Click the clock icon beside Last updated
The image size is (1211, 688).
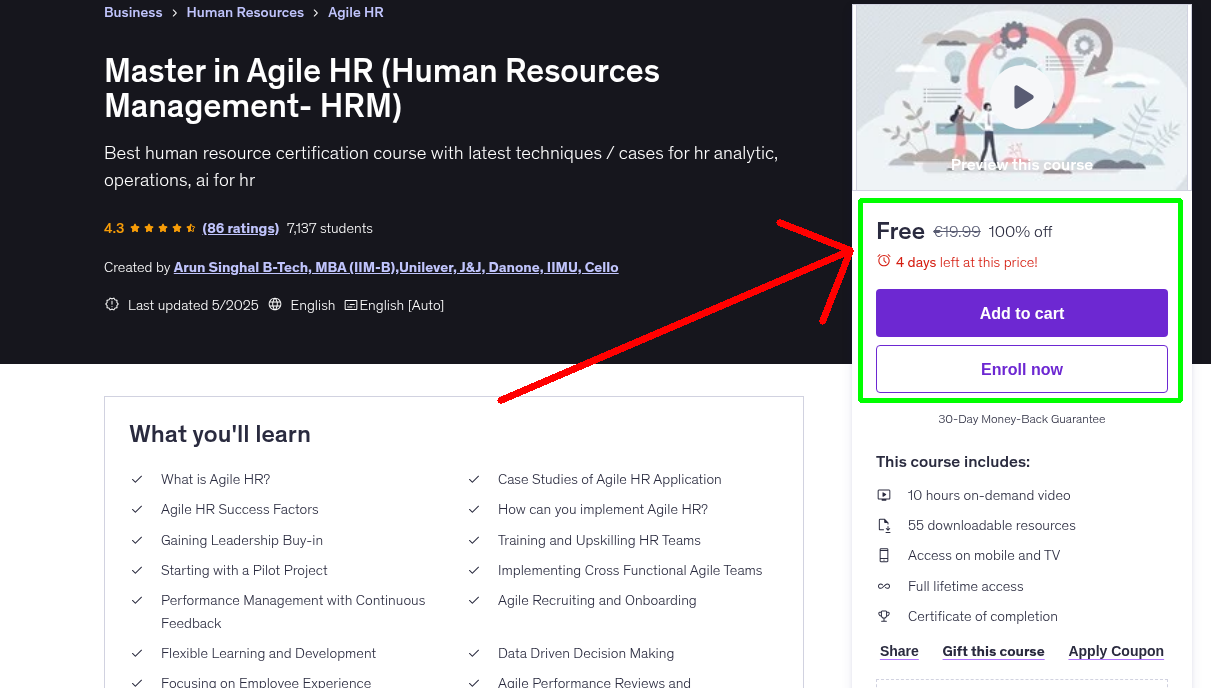coord(111,305)
